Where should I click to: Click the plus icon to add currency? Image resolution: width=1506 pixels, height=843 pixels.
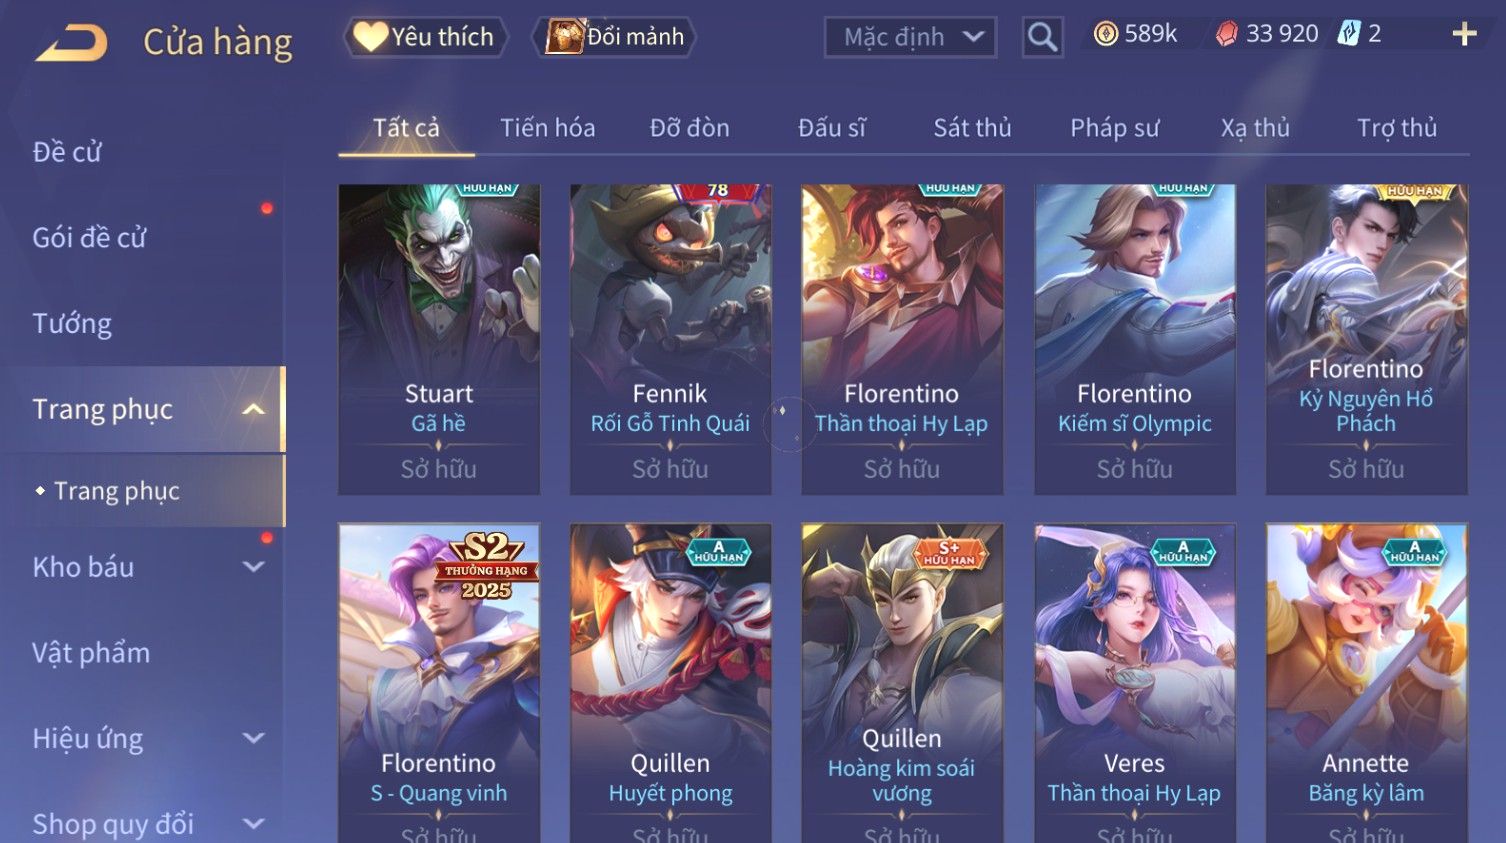[1464, 34]
